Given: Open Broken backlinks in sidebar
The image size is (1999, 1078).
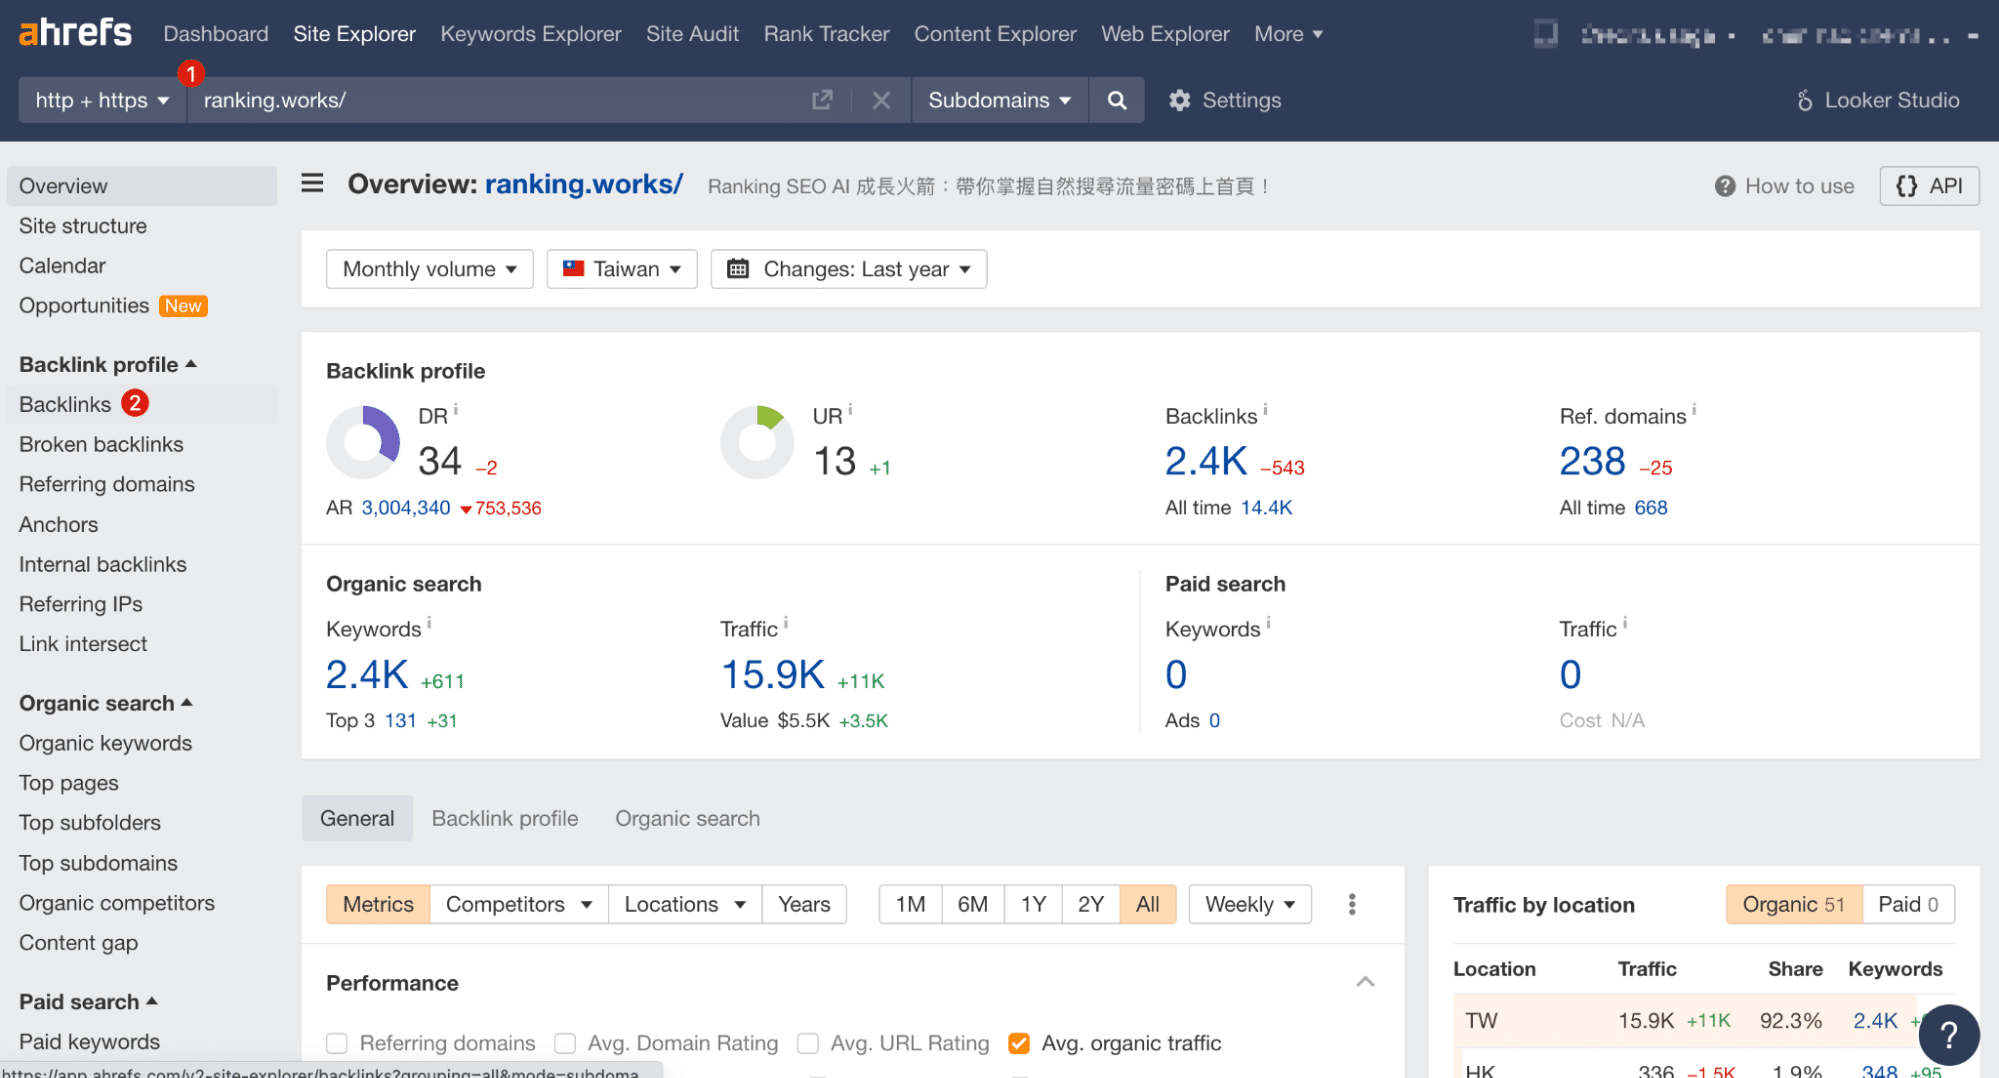Looking at the screenshot, I should [x=101, y=445].
